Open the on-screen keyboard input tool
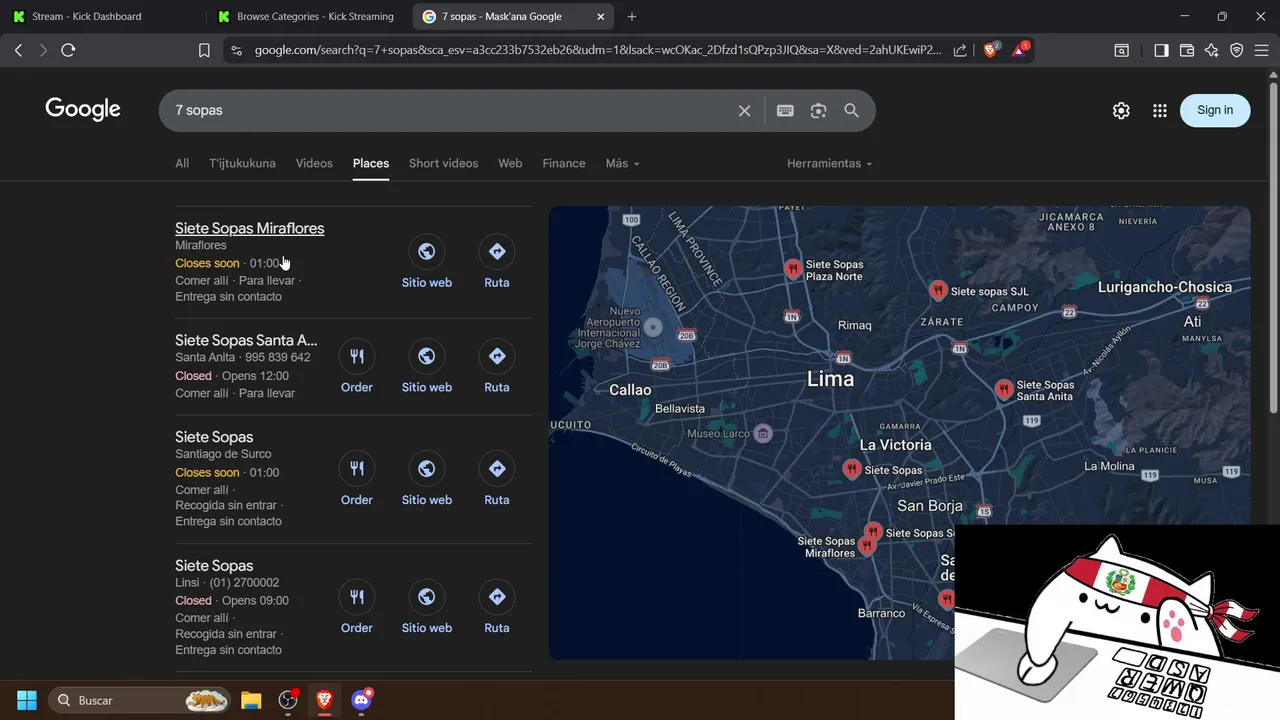The image size is (1280, 720). click(785, 111)
